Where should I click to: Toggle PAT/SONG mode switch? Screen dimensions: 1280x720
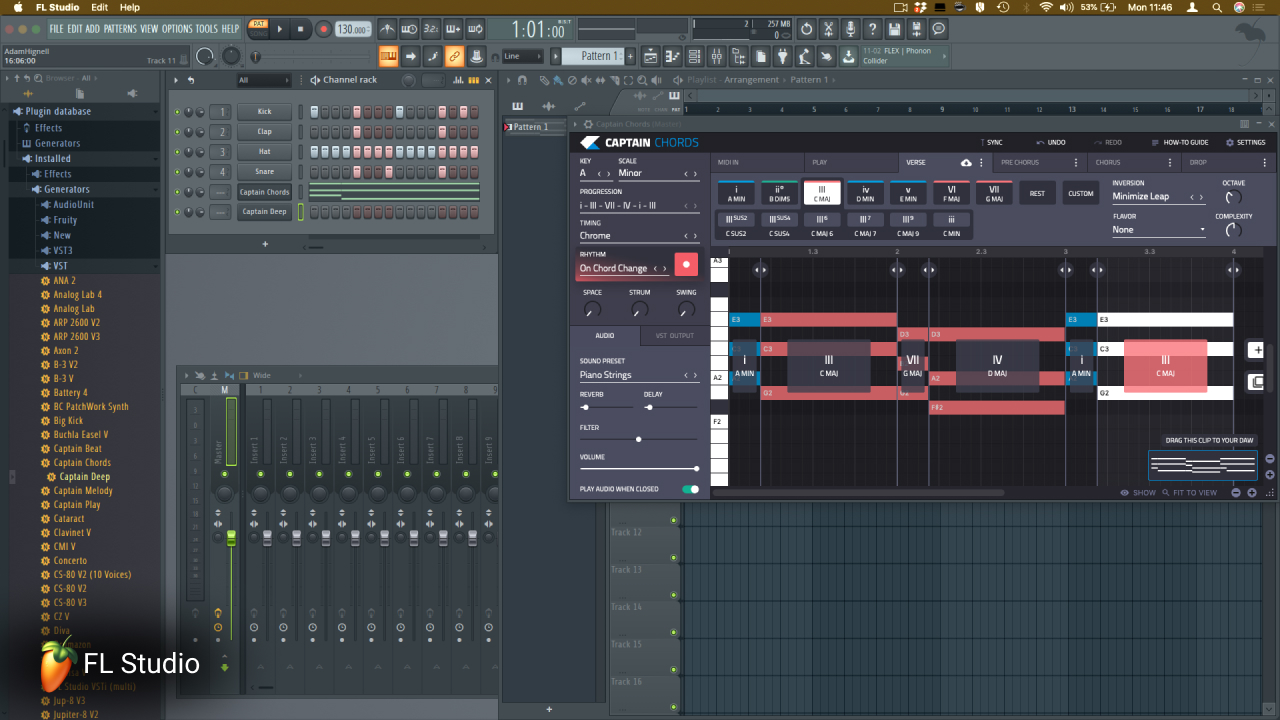[x=259, y=29]
